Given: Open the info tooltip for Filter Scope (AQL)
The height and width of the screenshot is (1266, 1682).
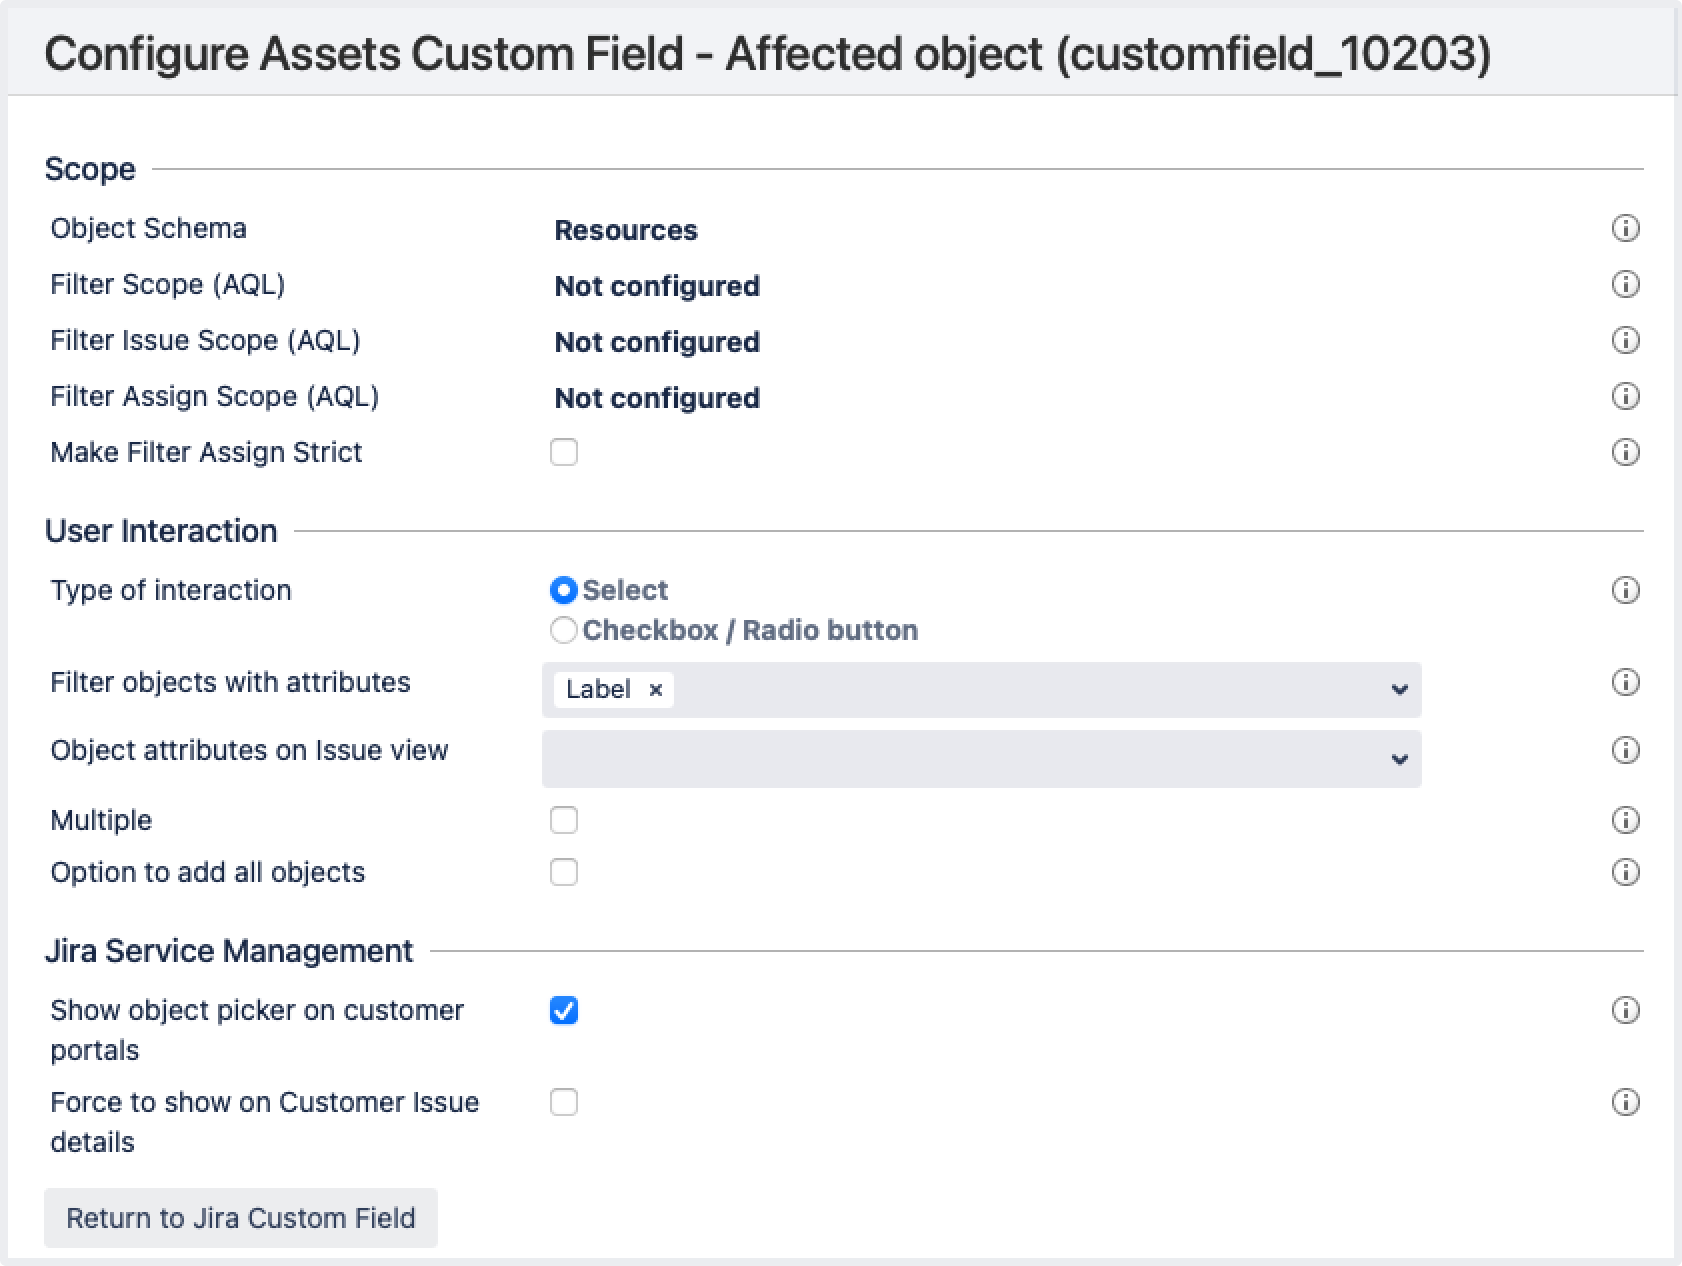Looking at the screenshot, I should (1627, 285).
